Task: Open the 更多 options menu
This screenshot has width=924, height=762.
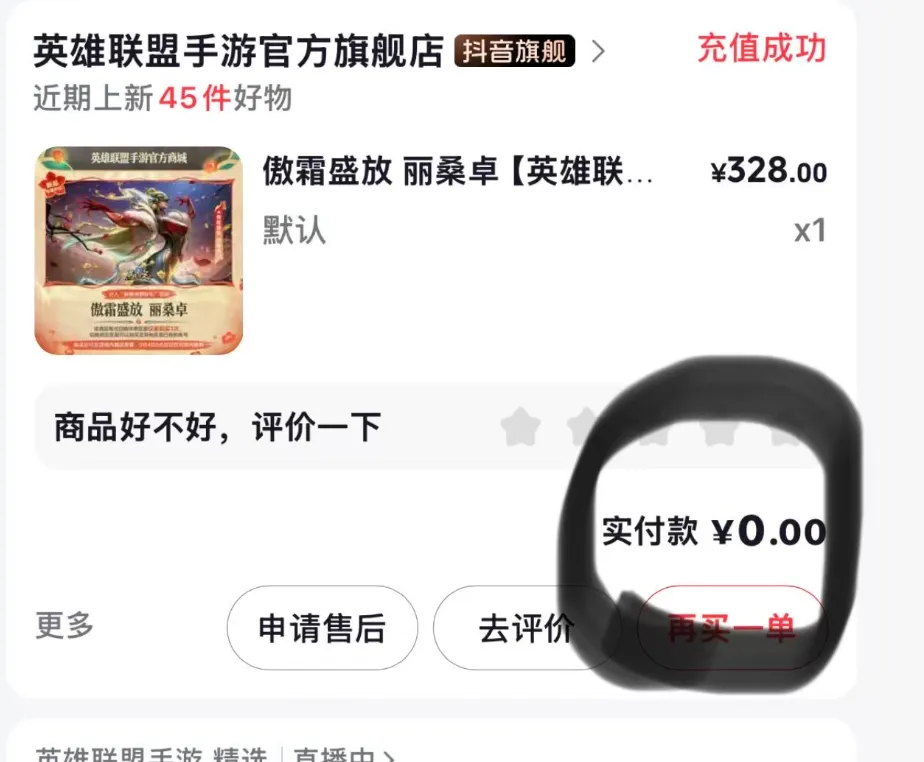Action: [x=64, y=625]
